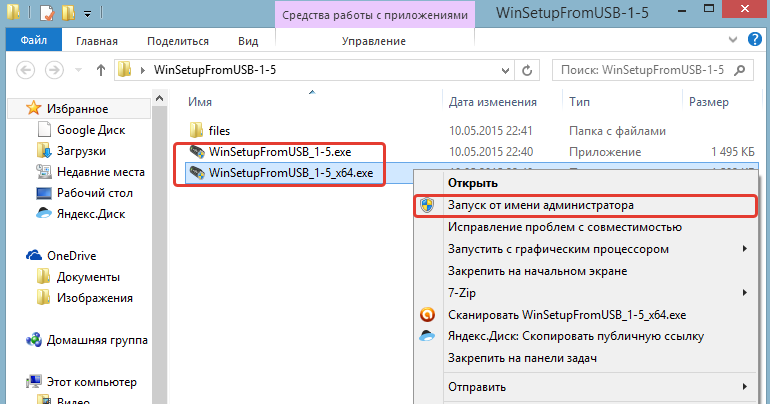Open the Файл ribbon tab

click(34, 40)
